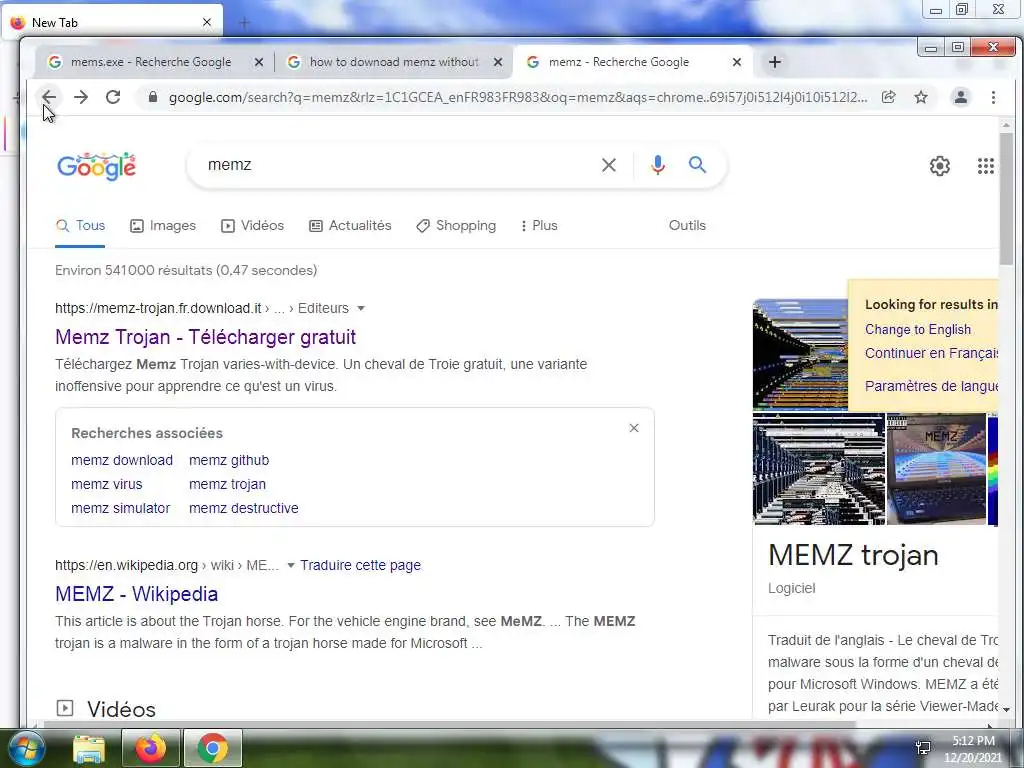Reload the Google results page
Screen dimensions: 1024x768
click(113, 97)
